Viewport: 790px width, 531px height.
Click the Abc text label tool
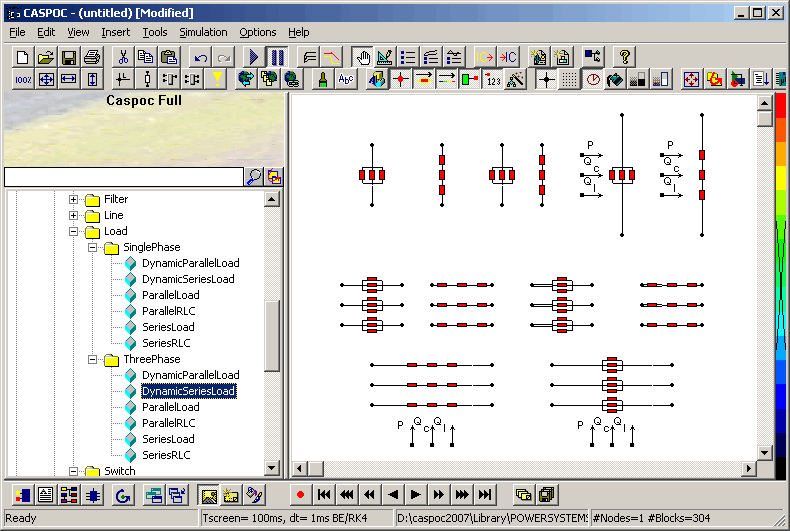346,79
